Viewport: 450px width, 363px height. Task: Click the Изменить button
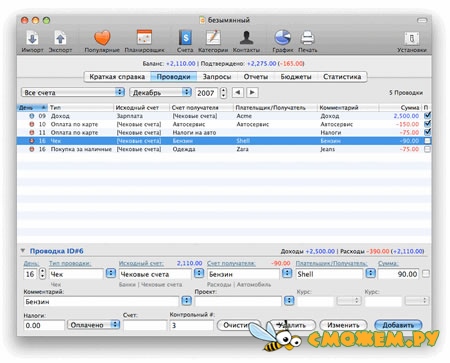[x=343, y=325]
